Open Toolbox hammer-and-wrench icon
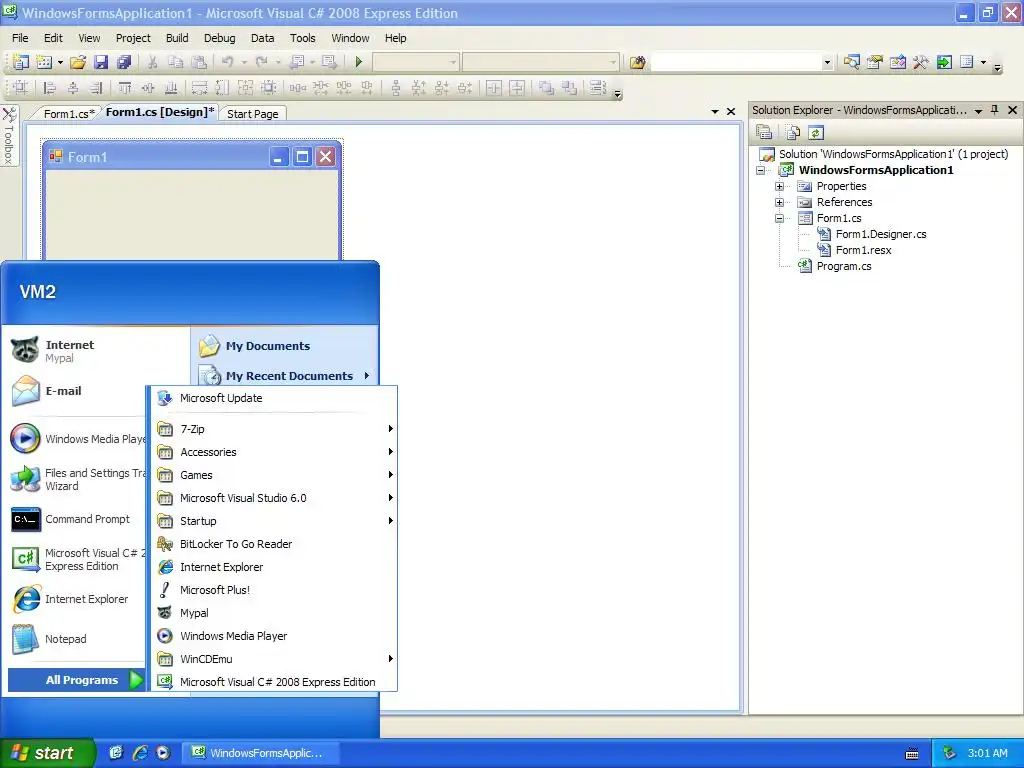The image size is (1024, 768). coord(921,62)
